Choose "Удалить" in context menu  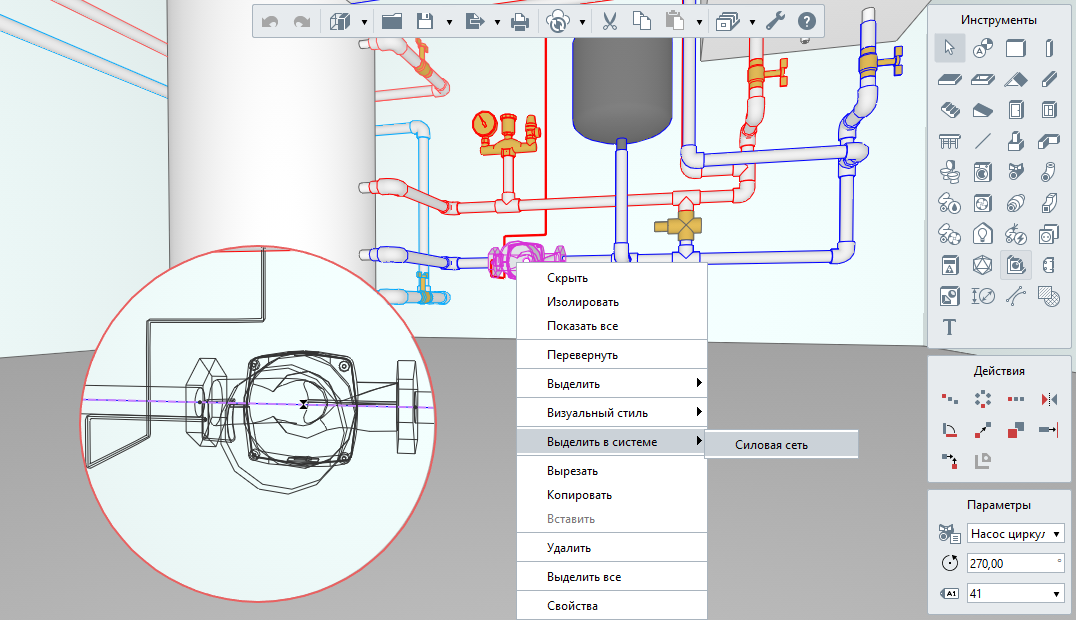(611, 548)
